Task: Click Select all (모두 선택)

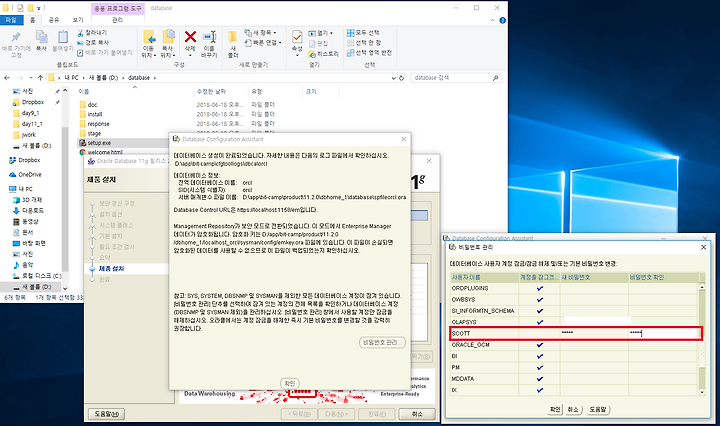Action: pos(363,33)
